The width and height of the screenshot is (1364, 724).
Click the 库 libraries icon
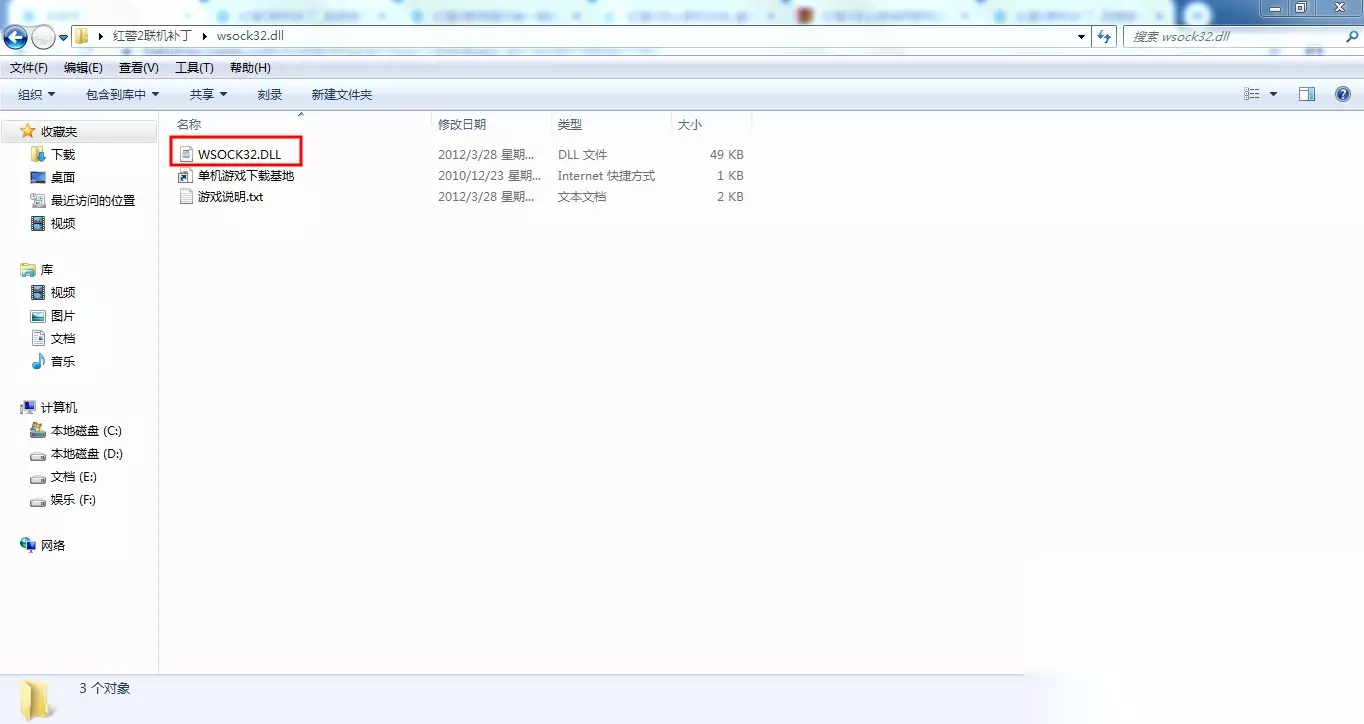click(28, 270)
